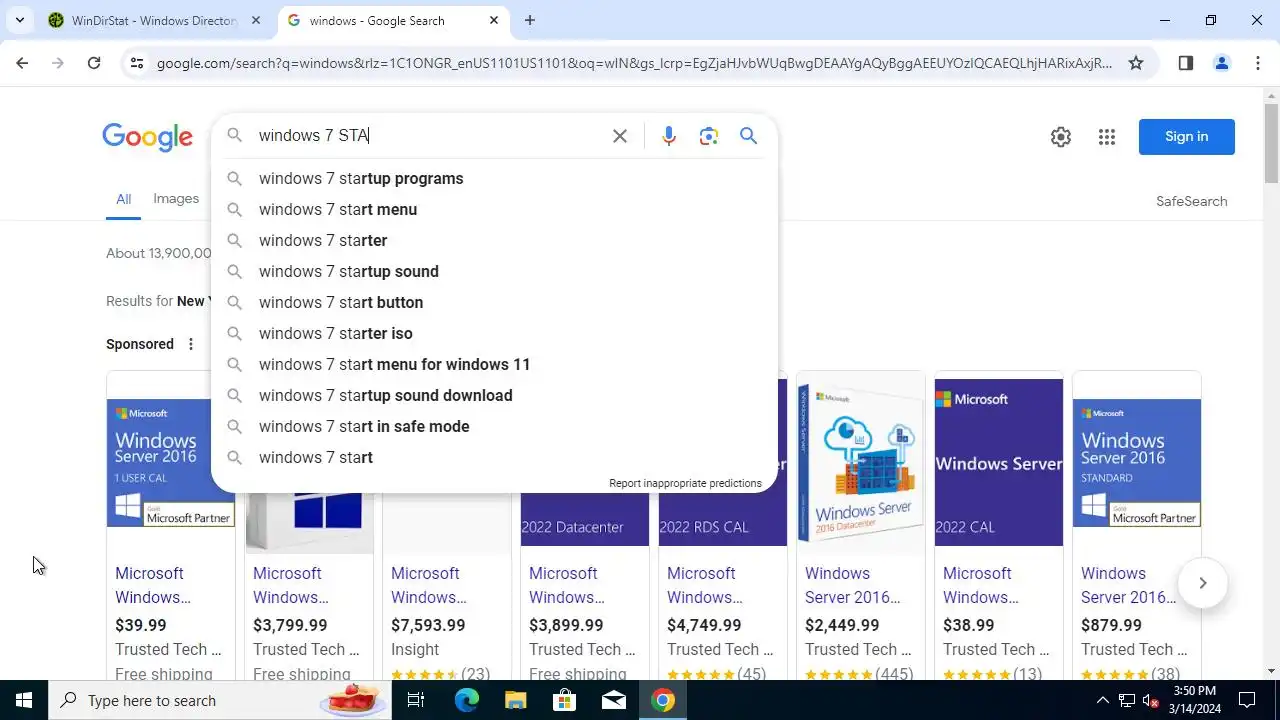Image resolution: width=1280 pixels, height=720 pixels.
Task: Choose last suggestion windows 7 start
Action: pyautogui.click(x=494, y=457)
